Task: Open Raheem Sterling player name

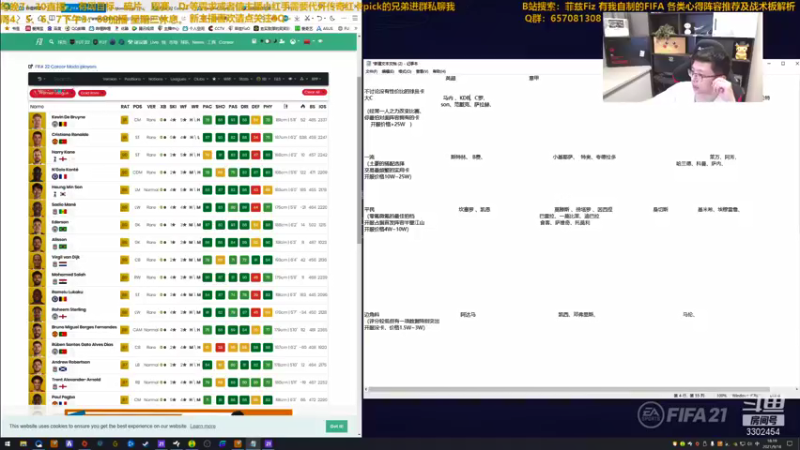Action: point(68,309)
